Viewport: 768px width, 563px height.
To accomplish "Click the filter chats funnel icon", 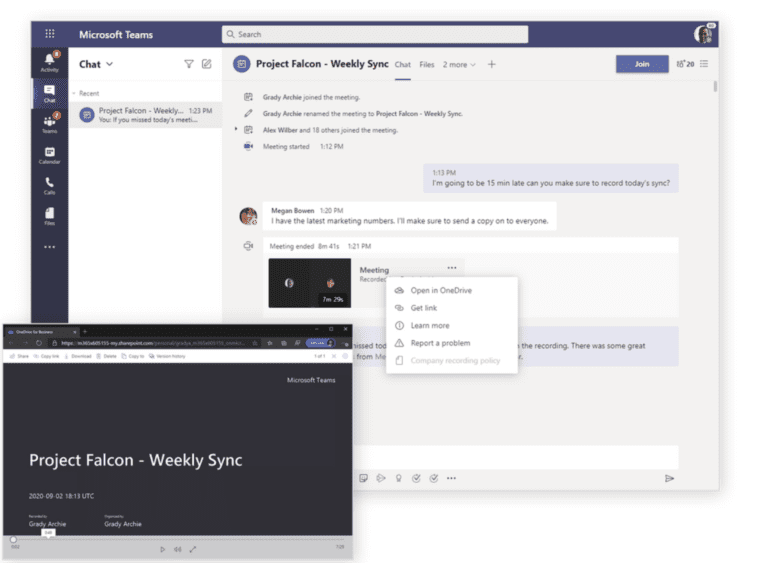I will 189,64.
